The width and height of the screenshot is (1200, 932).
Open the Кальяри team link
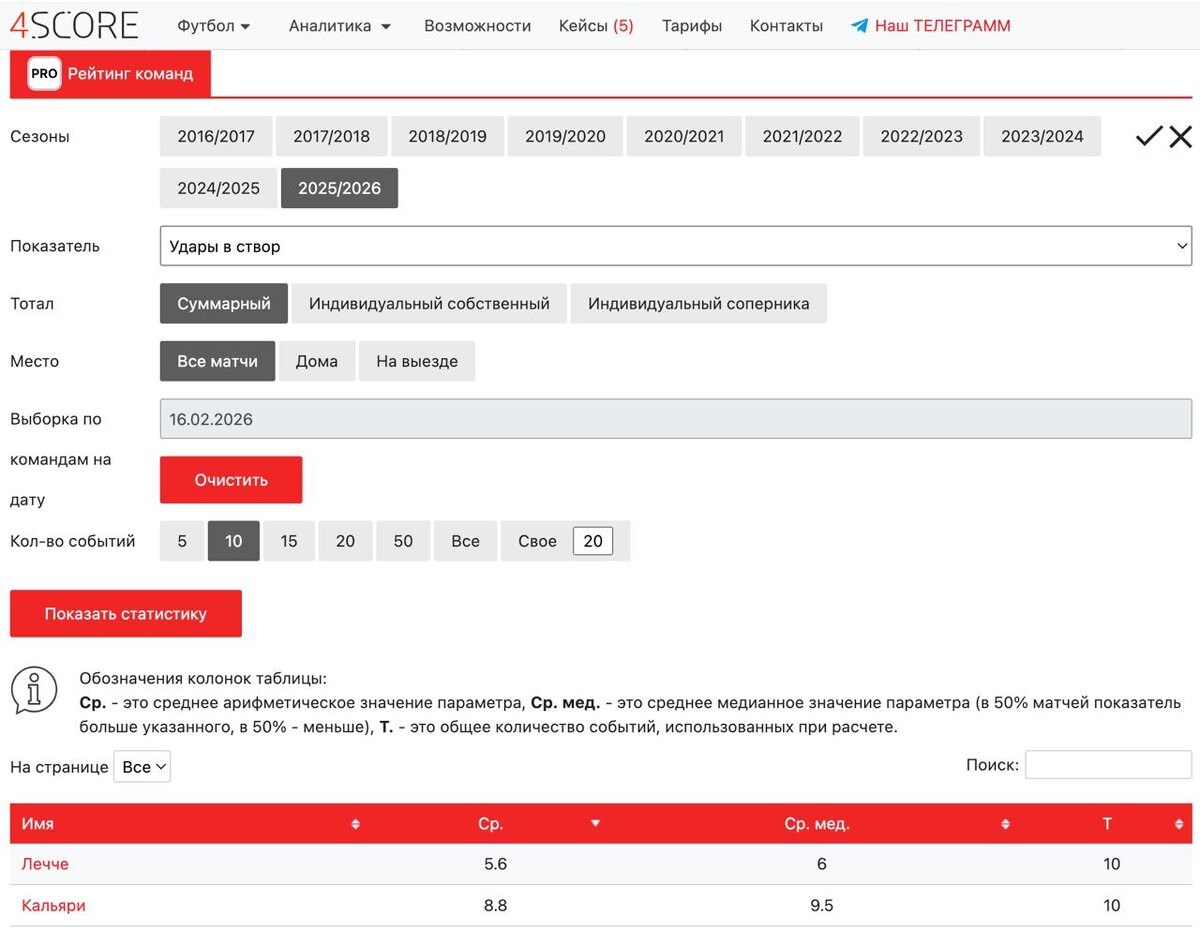click(53, 906)
